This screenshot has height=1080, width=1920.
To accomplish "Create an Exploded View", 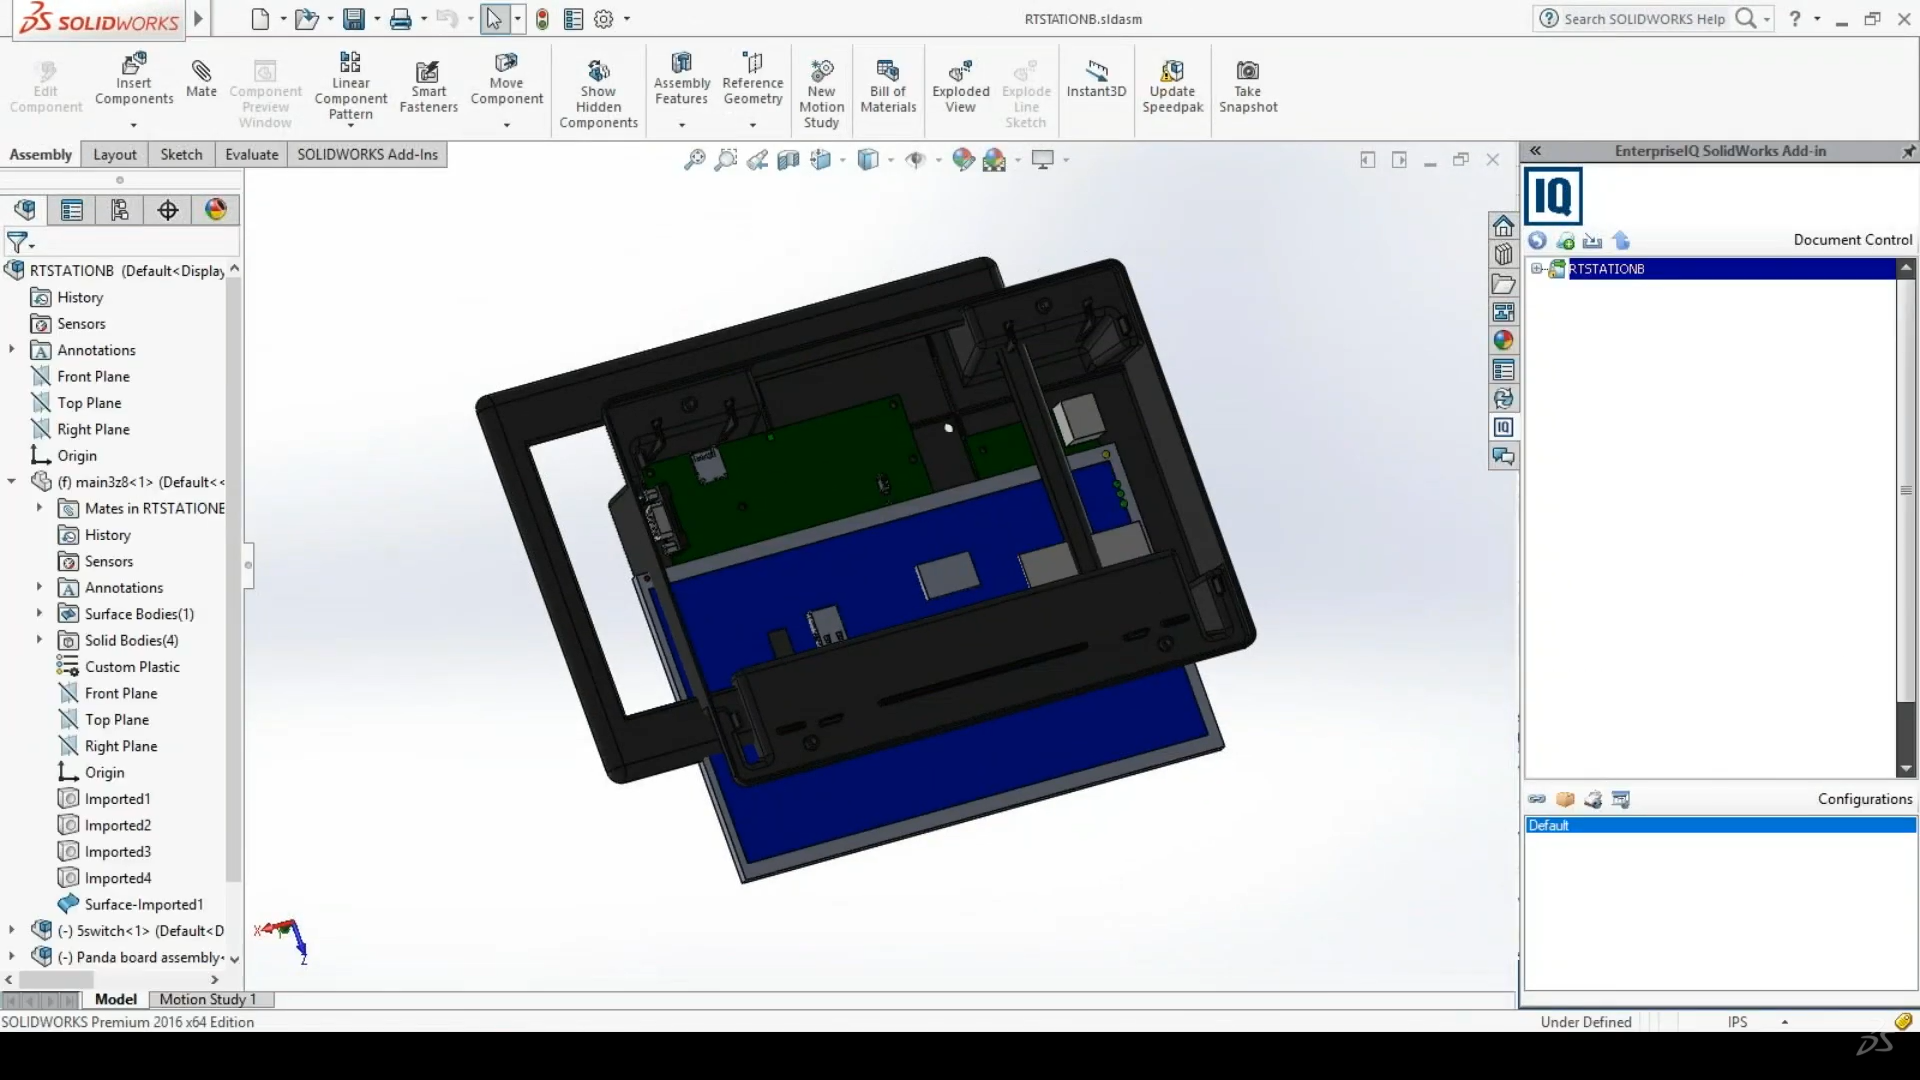I will tap(960, 86).
